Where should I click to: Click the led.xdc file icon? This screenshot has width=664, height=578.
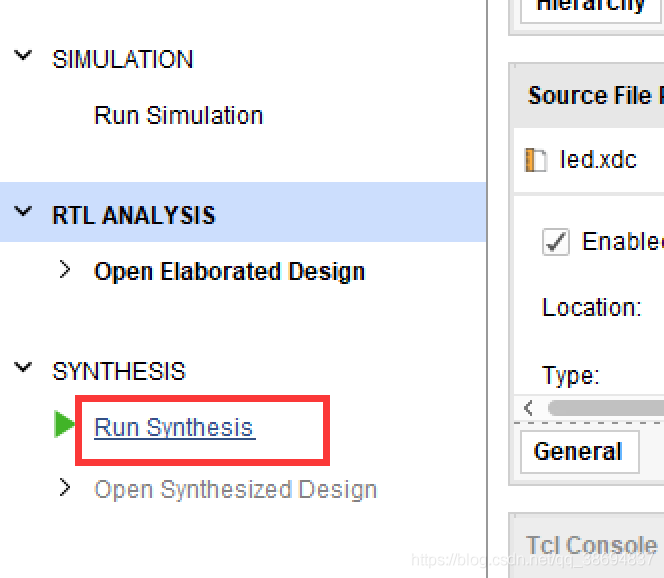click(x=535, y=160)
